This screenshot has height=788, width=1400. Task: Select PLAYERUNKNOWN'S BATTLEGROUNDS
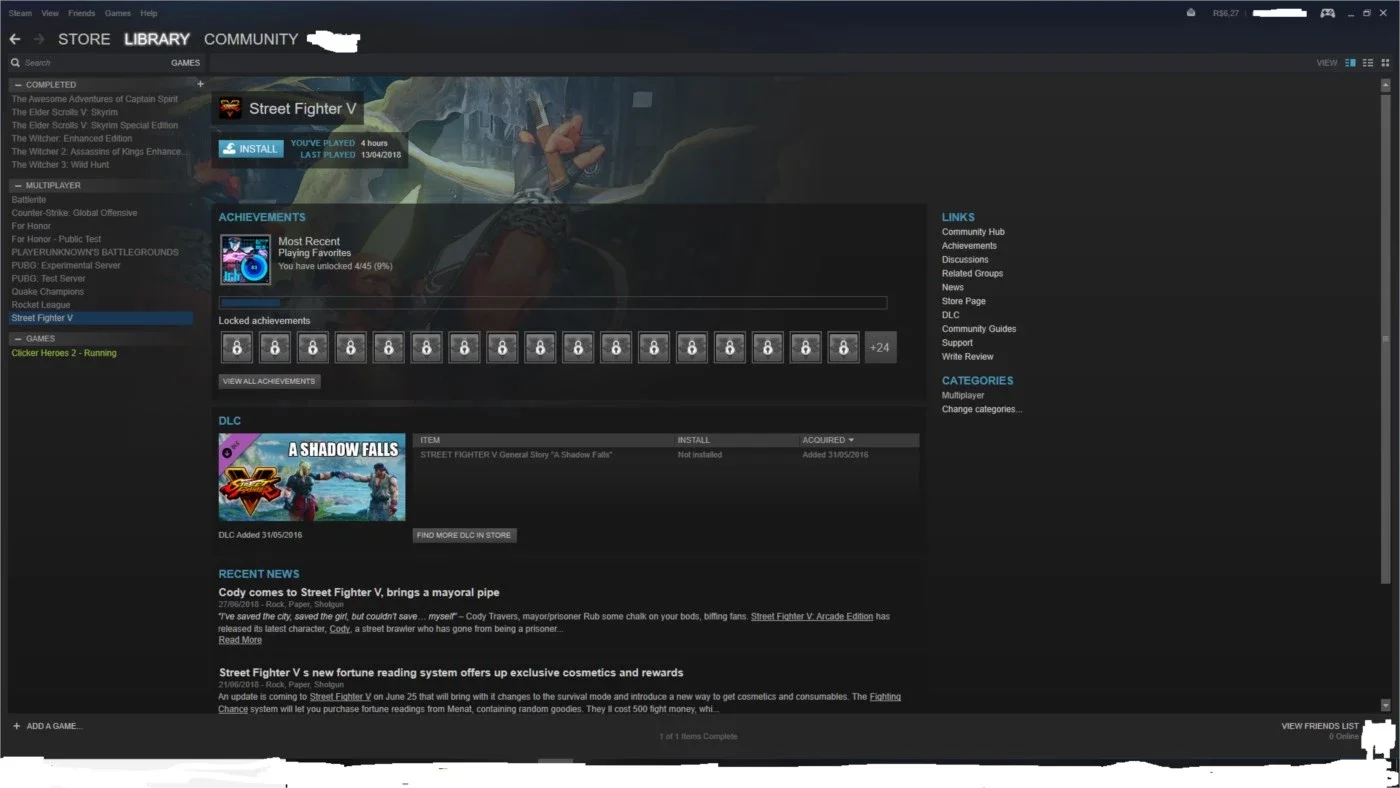coord(95,253)
